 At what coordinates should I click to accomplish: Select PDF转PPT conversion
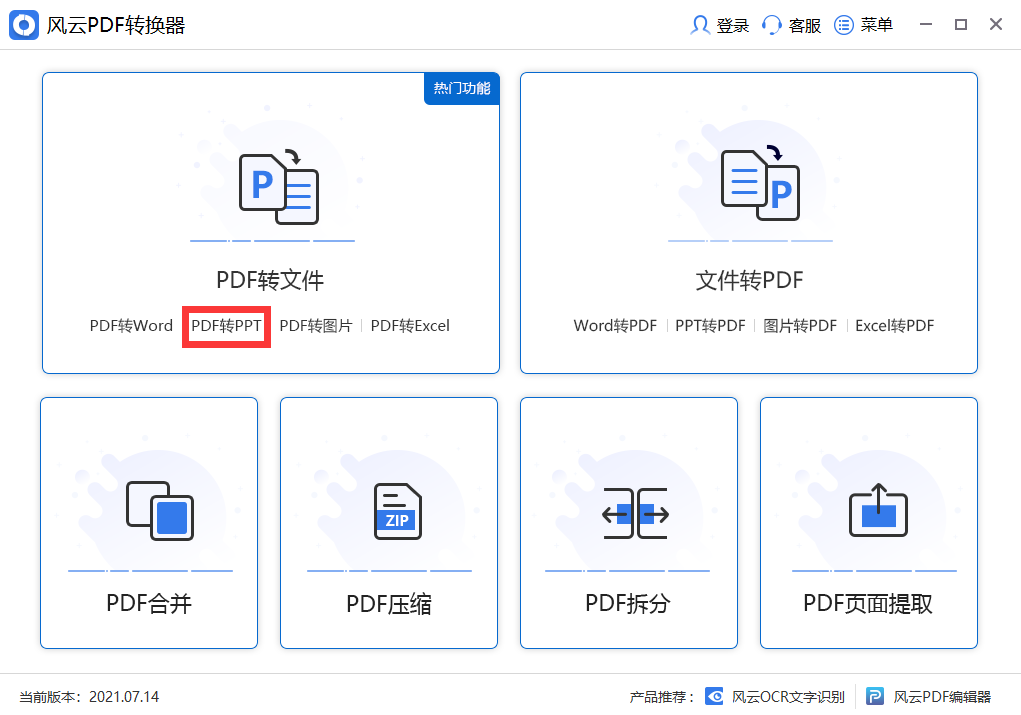(x=226, y=326)
